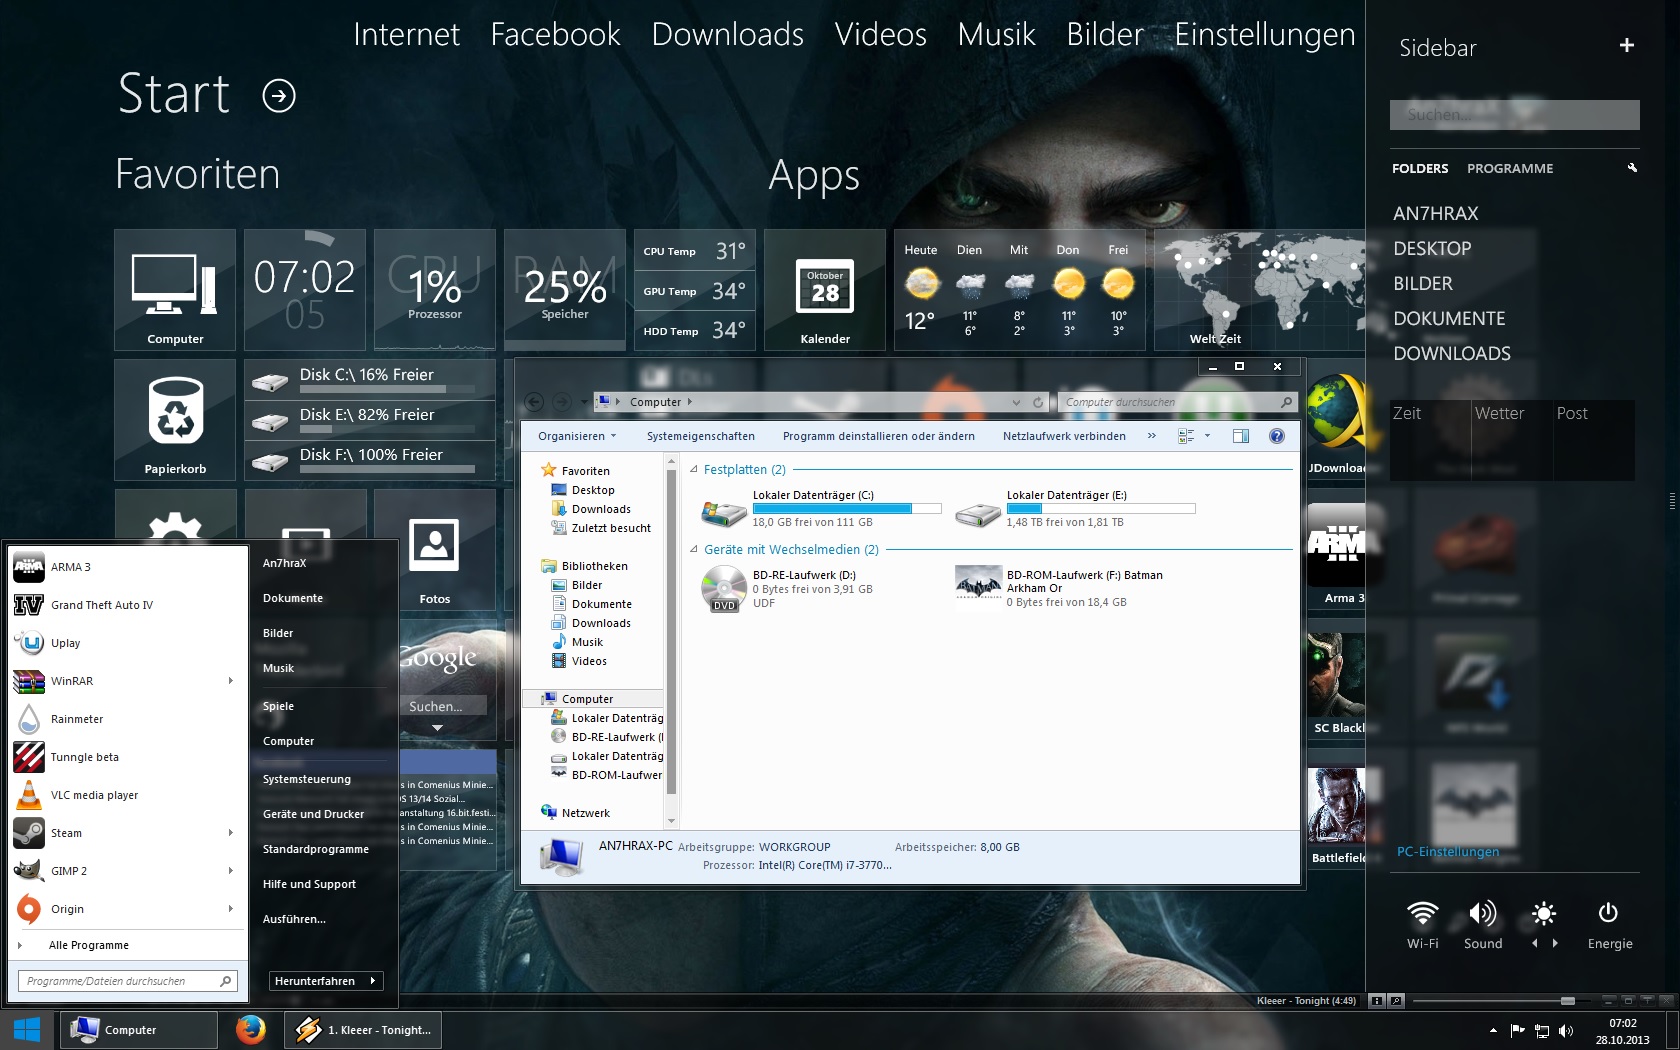Click the Firefox icon on the taskbar

point(251,1029)
